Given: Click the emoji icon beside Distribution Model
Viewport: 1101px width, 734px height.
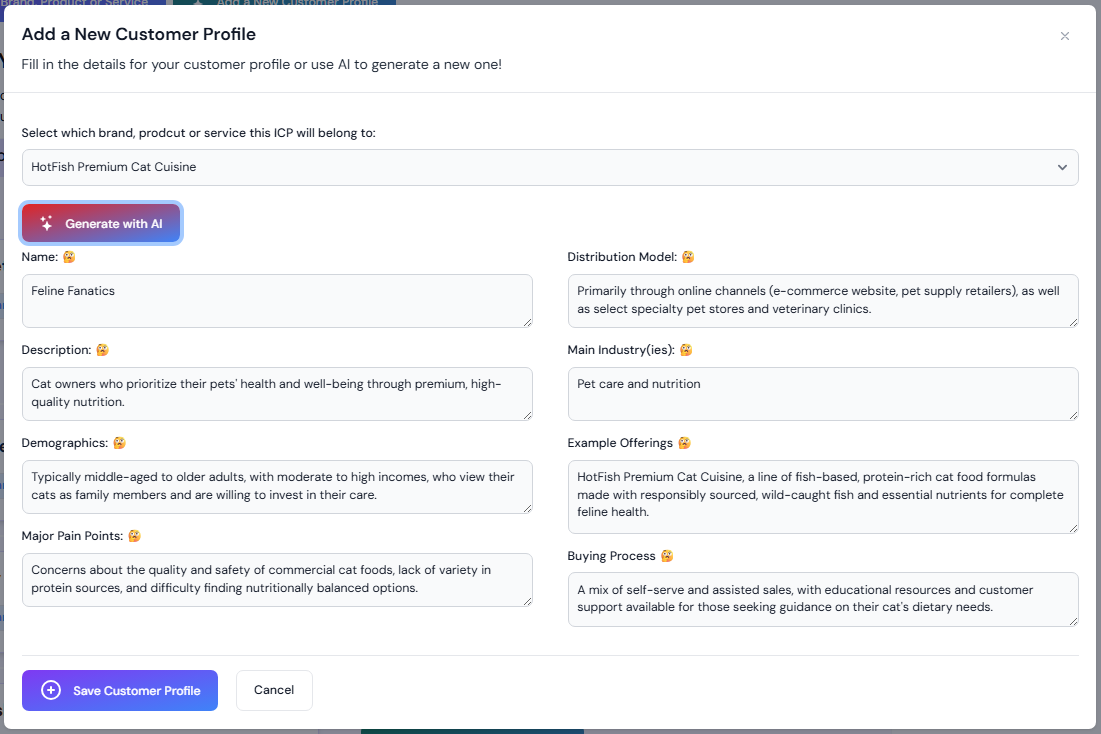Looking at the screenshot, I should (688, 257).
